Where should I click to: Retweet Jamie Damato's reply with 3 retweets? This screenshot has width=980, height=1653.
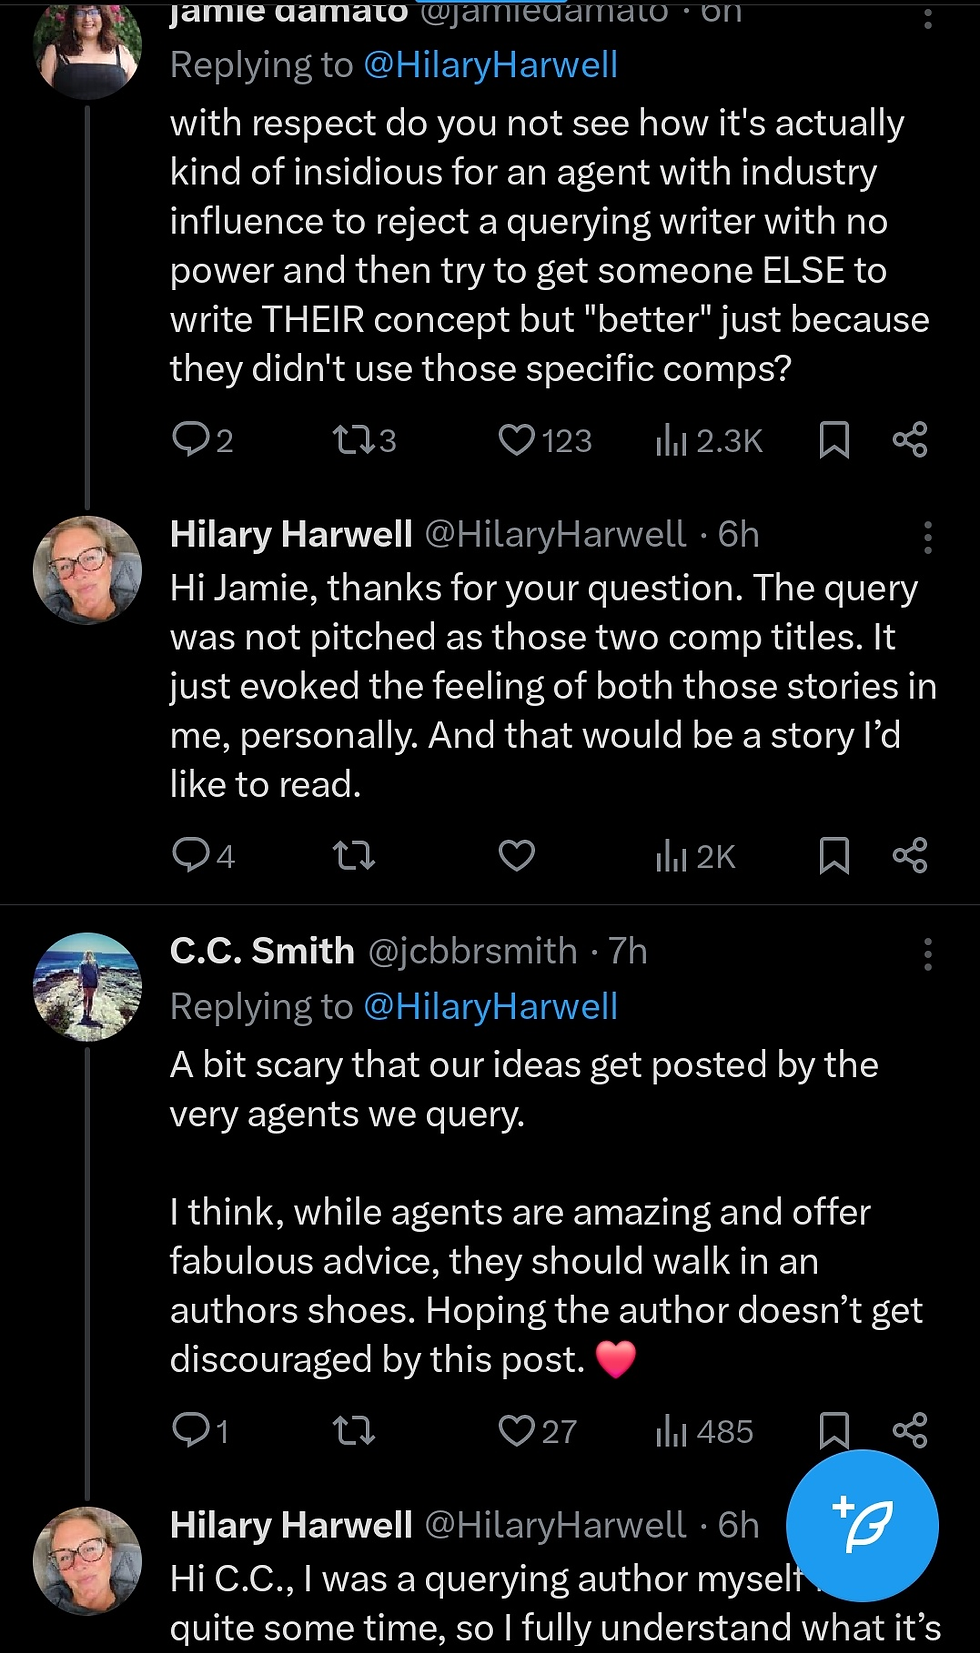point(353,440)
